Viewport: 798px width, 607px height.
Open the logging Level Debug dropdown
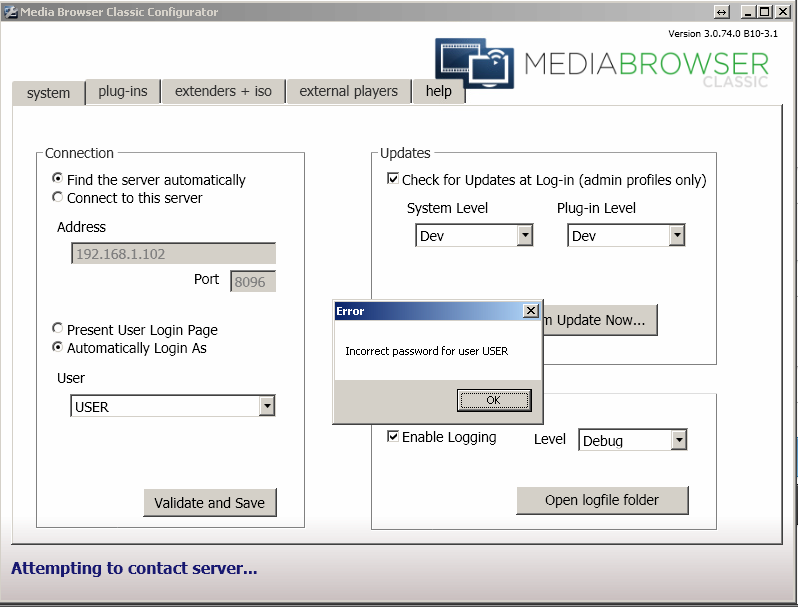[x=632, y=440]
